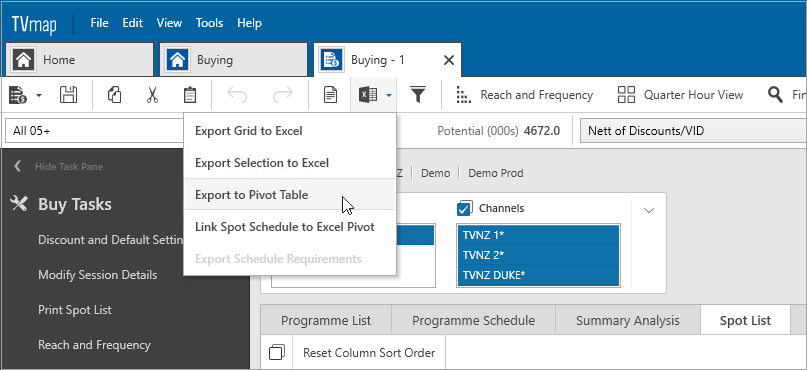Screen dimensions: 807x370
Task: Choose Export to Pivot Table
Action: [290, 195]
